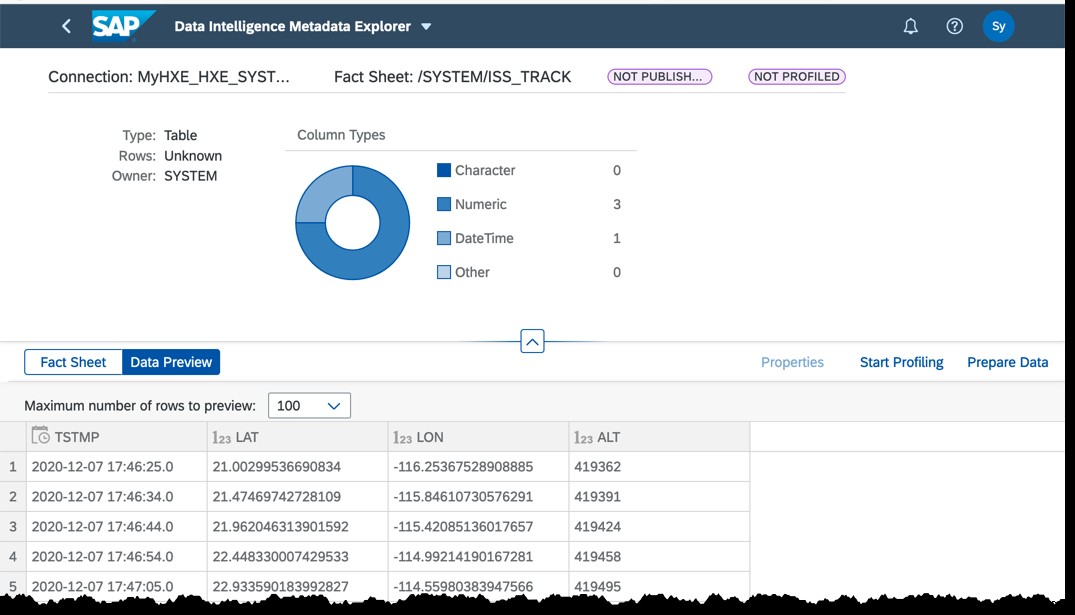Open the Data Intelligence Metadata Explorer dropdown arrow
The height and width of the screenshot is (615, 1075).
[426, 27]
